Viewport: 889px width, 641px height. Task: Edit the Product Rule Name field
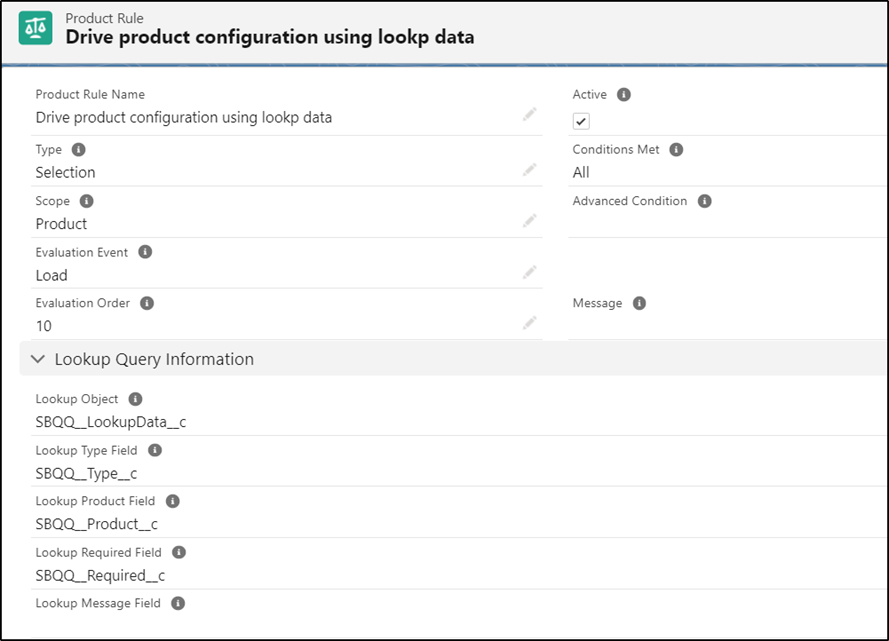[x=530, y=115]
